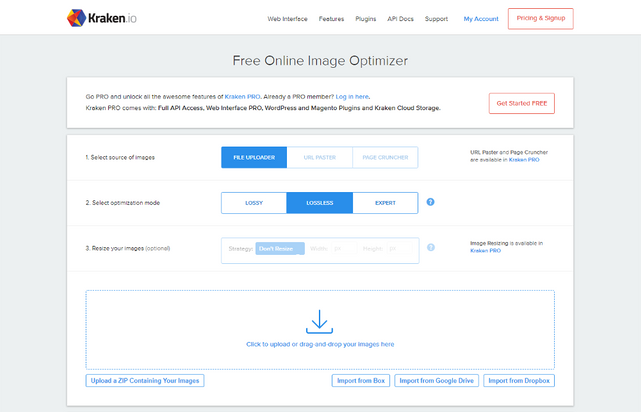Click the Height px input field
Viewport: 641px width, 412px height.
pos(399,249)
